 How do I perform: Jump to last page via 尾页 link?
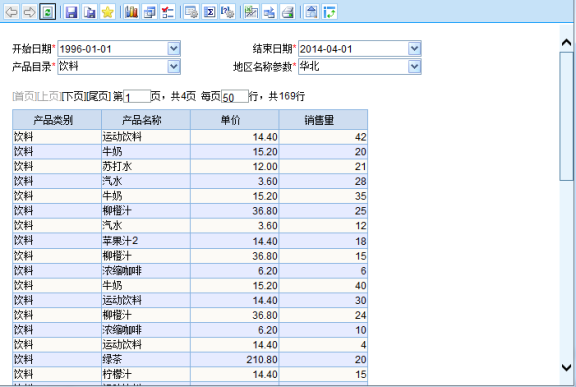point(98,96)
